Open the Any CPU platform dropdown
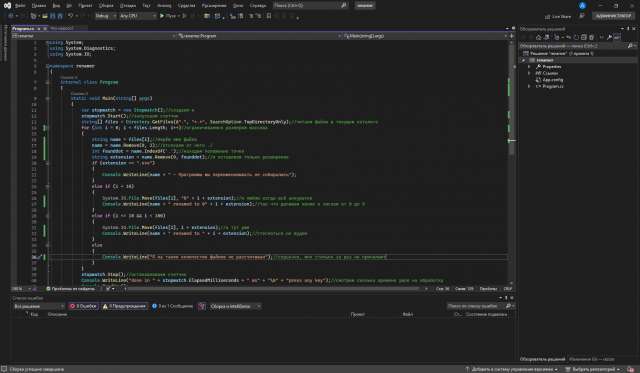 (138, 16)
